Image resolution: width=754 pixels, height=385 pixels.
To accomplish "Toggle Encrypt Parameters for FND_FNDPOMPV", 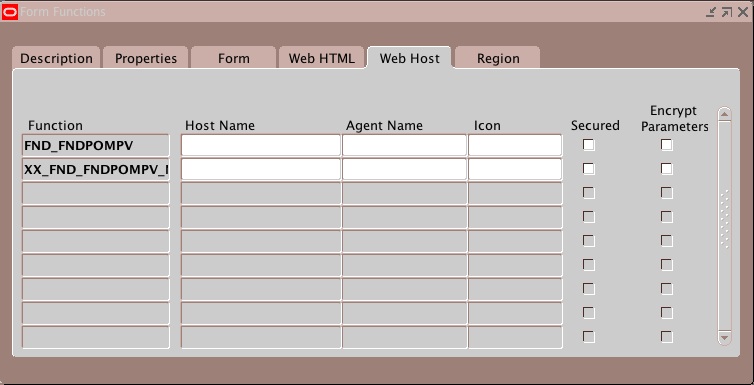I will (x=666, y=145).
